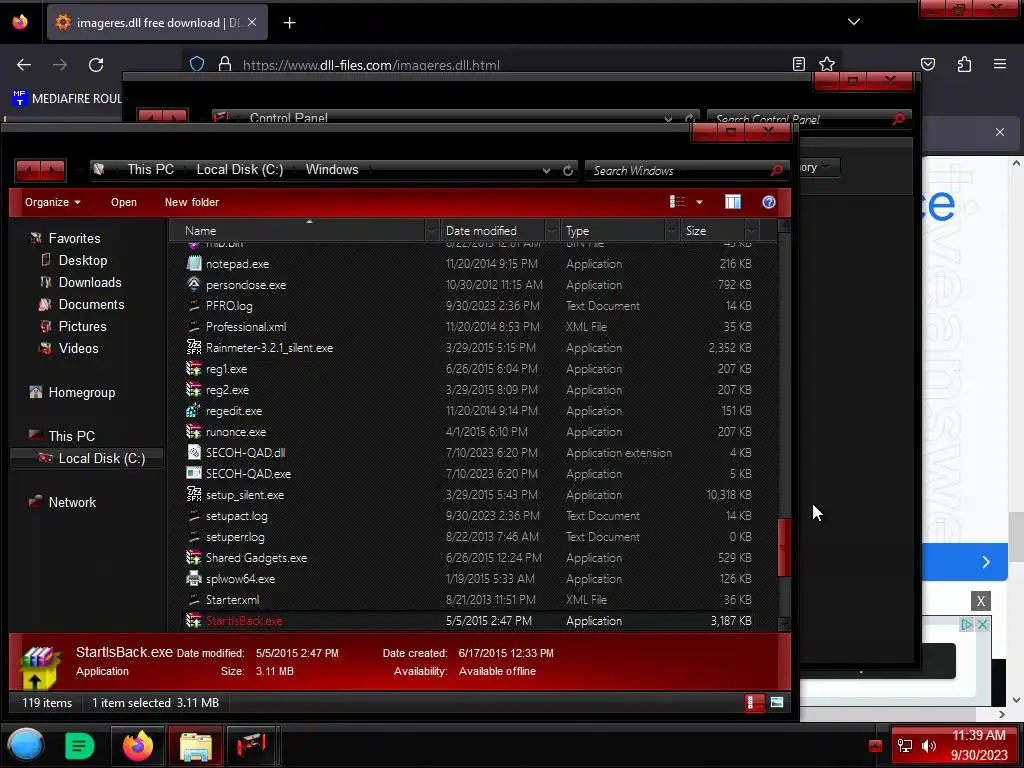1024x768 pixels.
Task: Switch to large icons view in status bar
Action: click(x=776, y=703)
